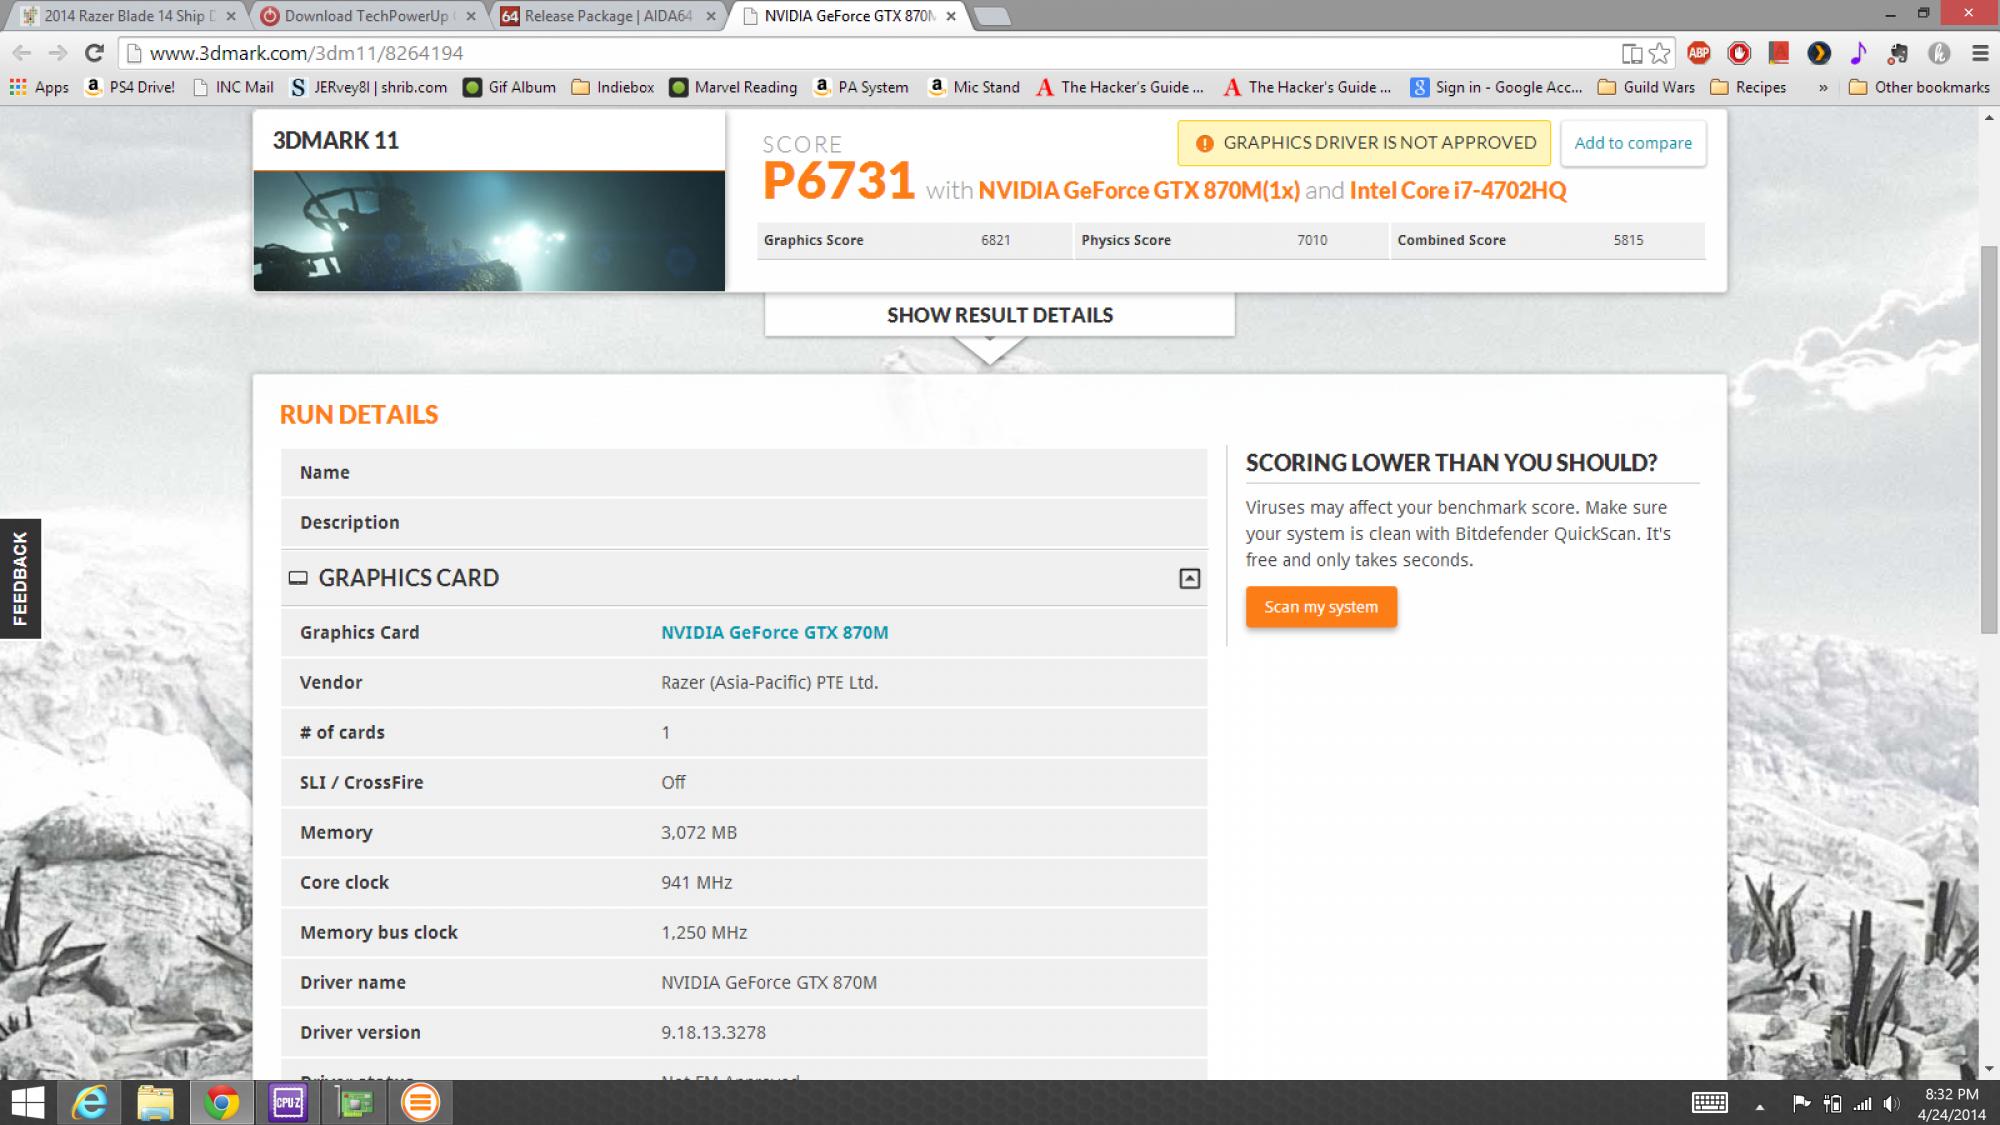Image resolution: width=2000 pixels, height=1125 pixels.
Task: Click the network signal tray icon
Action: click(1862, 1104)
